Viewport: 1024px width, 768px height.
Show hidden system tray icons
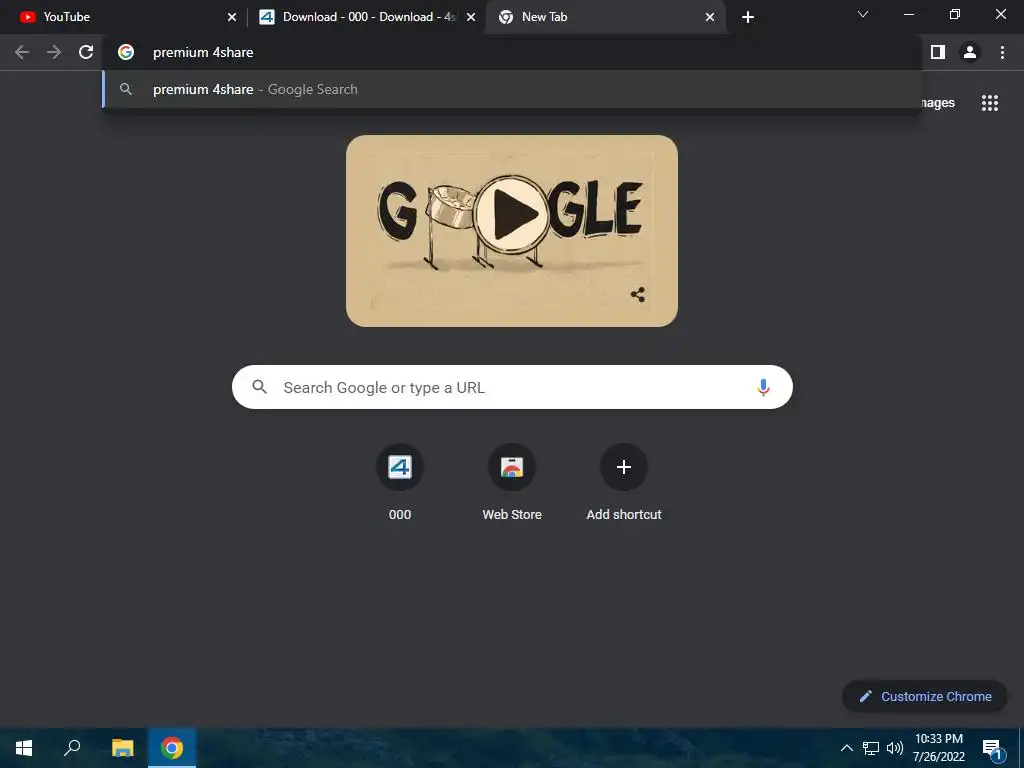pyautogui.click(x=846, y=748)
